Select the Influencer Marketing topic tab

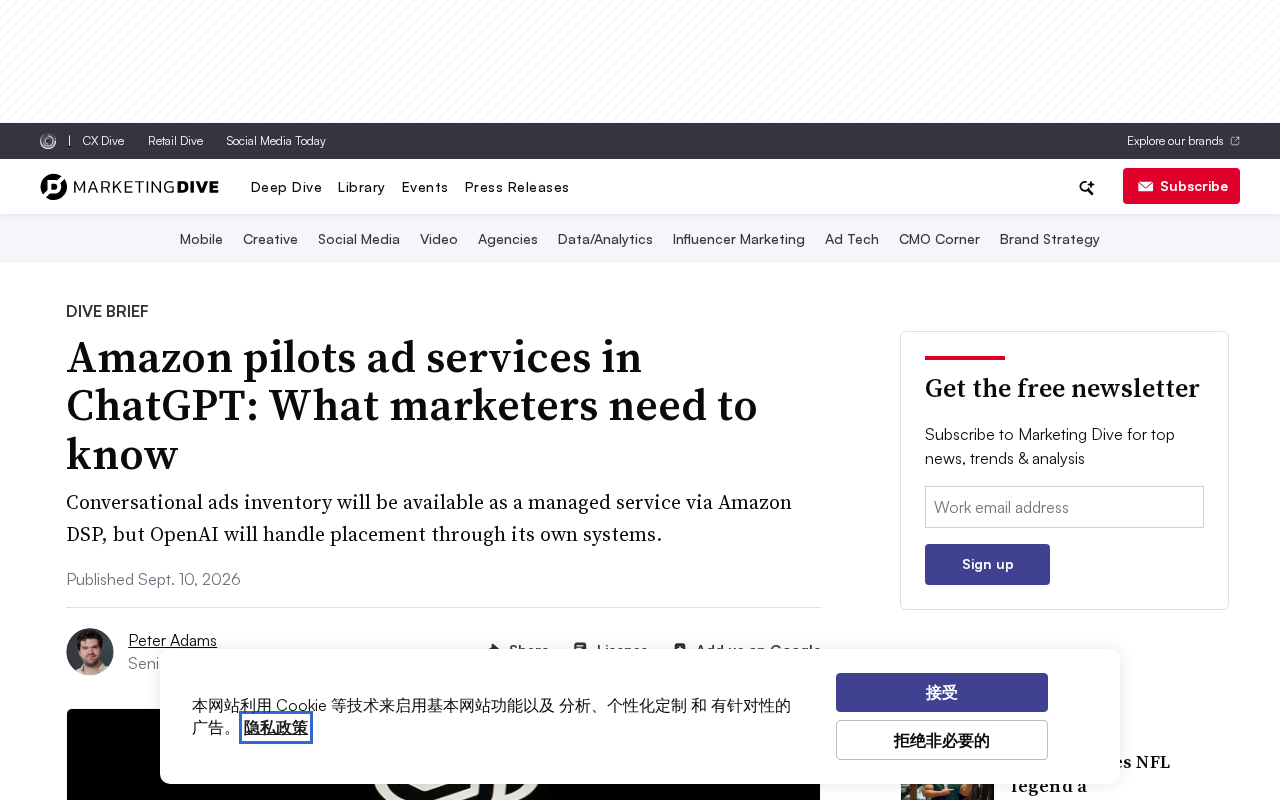pyautogui.click(x=739, y=239)
